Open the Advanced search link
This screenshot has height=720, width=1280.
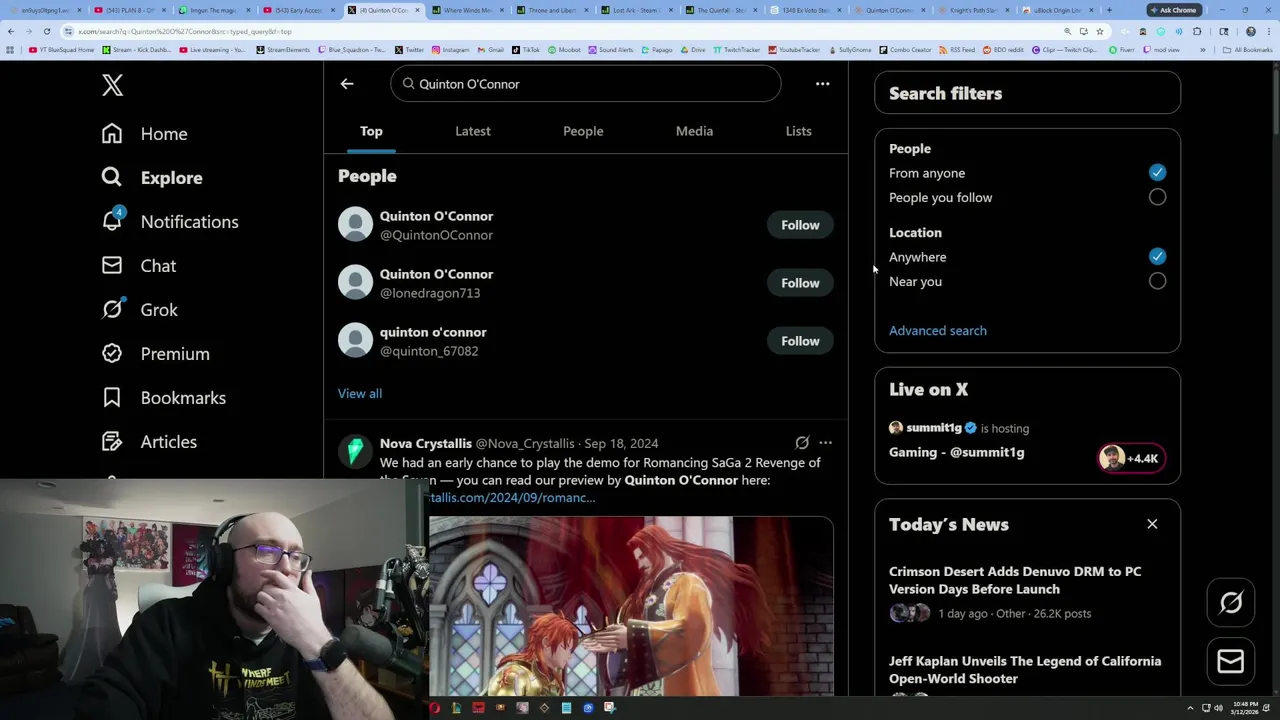937,330
